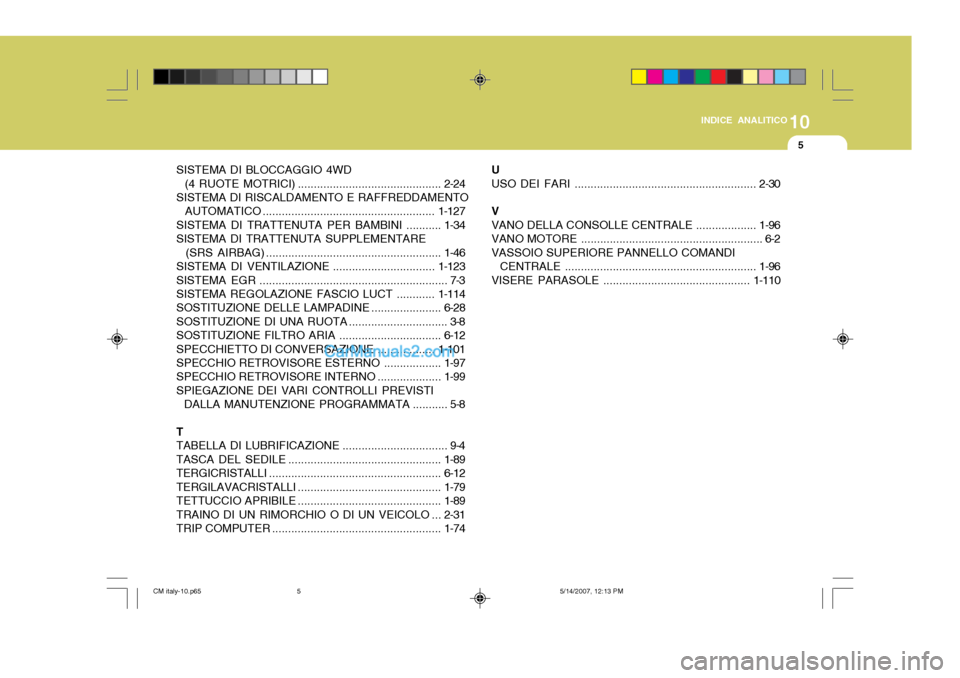Click SOSTITUZIONE FILTRO ARIA entry
Viewport: 960px width, 678px height.
[321, 335]
